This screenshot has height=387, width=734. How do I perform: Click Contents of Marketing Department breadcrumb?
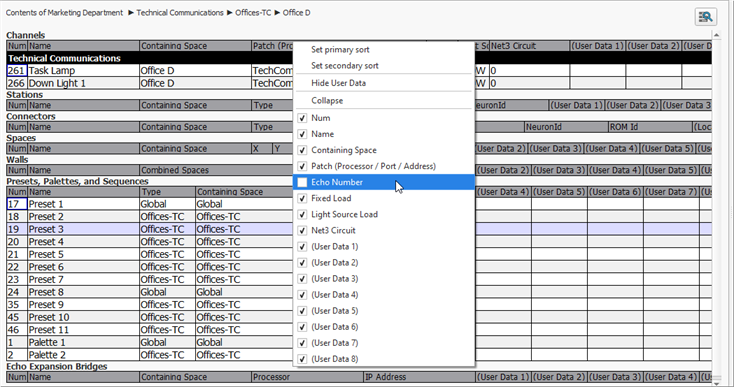64,13
